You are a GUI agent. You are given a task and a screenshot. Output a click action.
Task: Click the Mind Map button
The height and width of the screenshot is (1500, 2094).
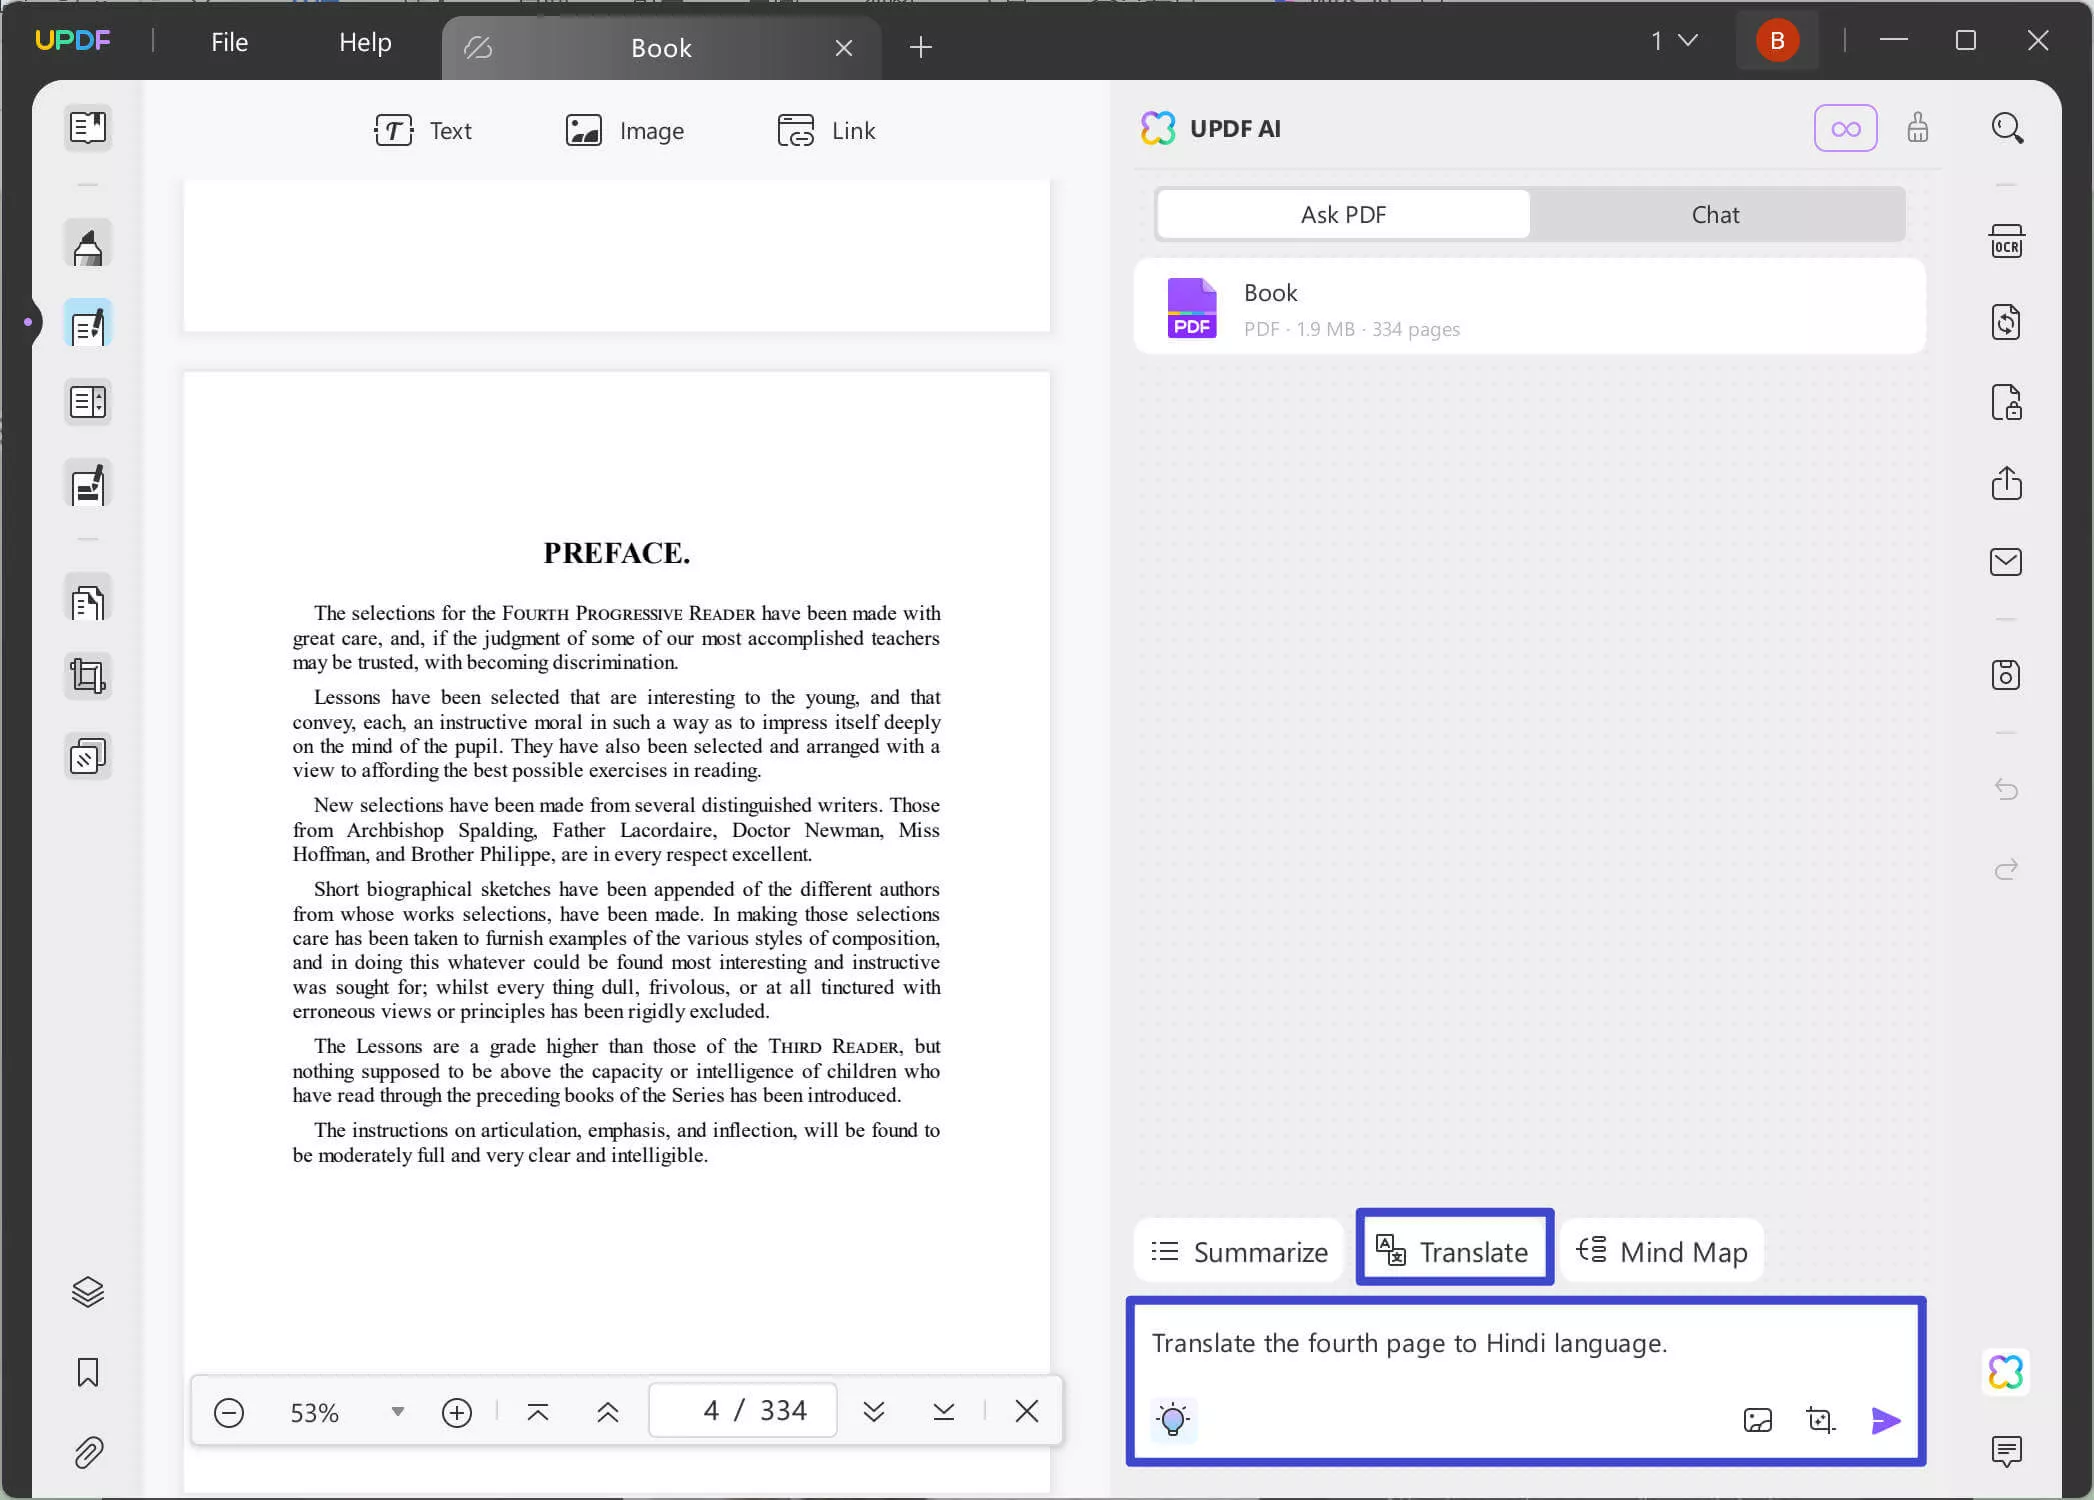(1662, 1251)
